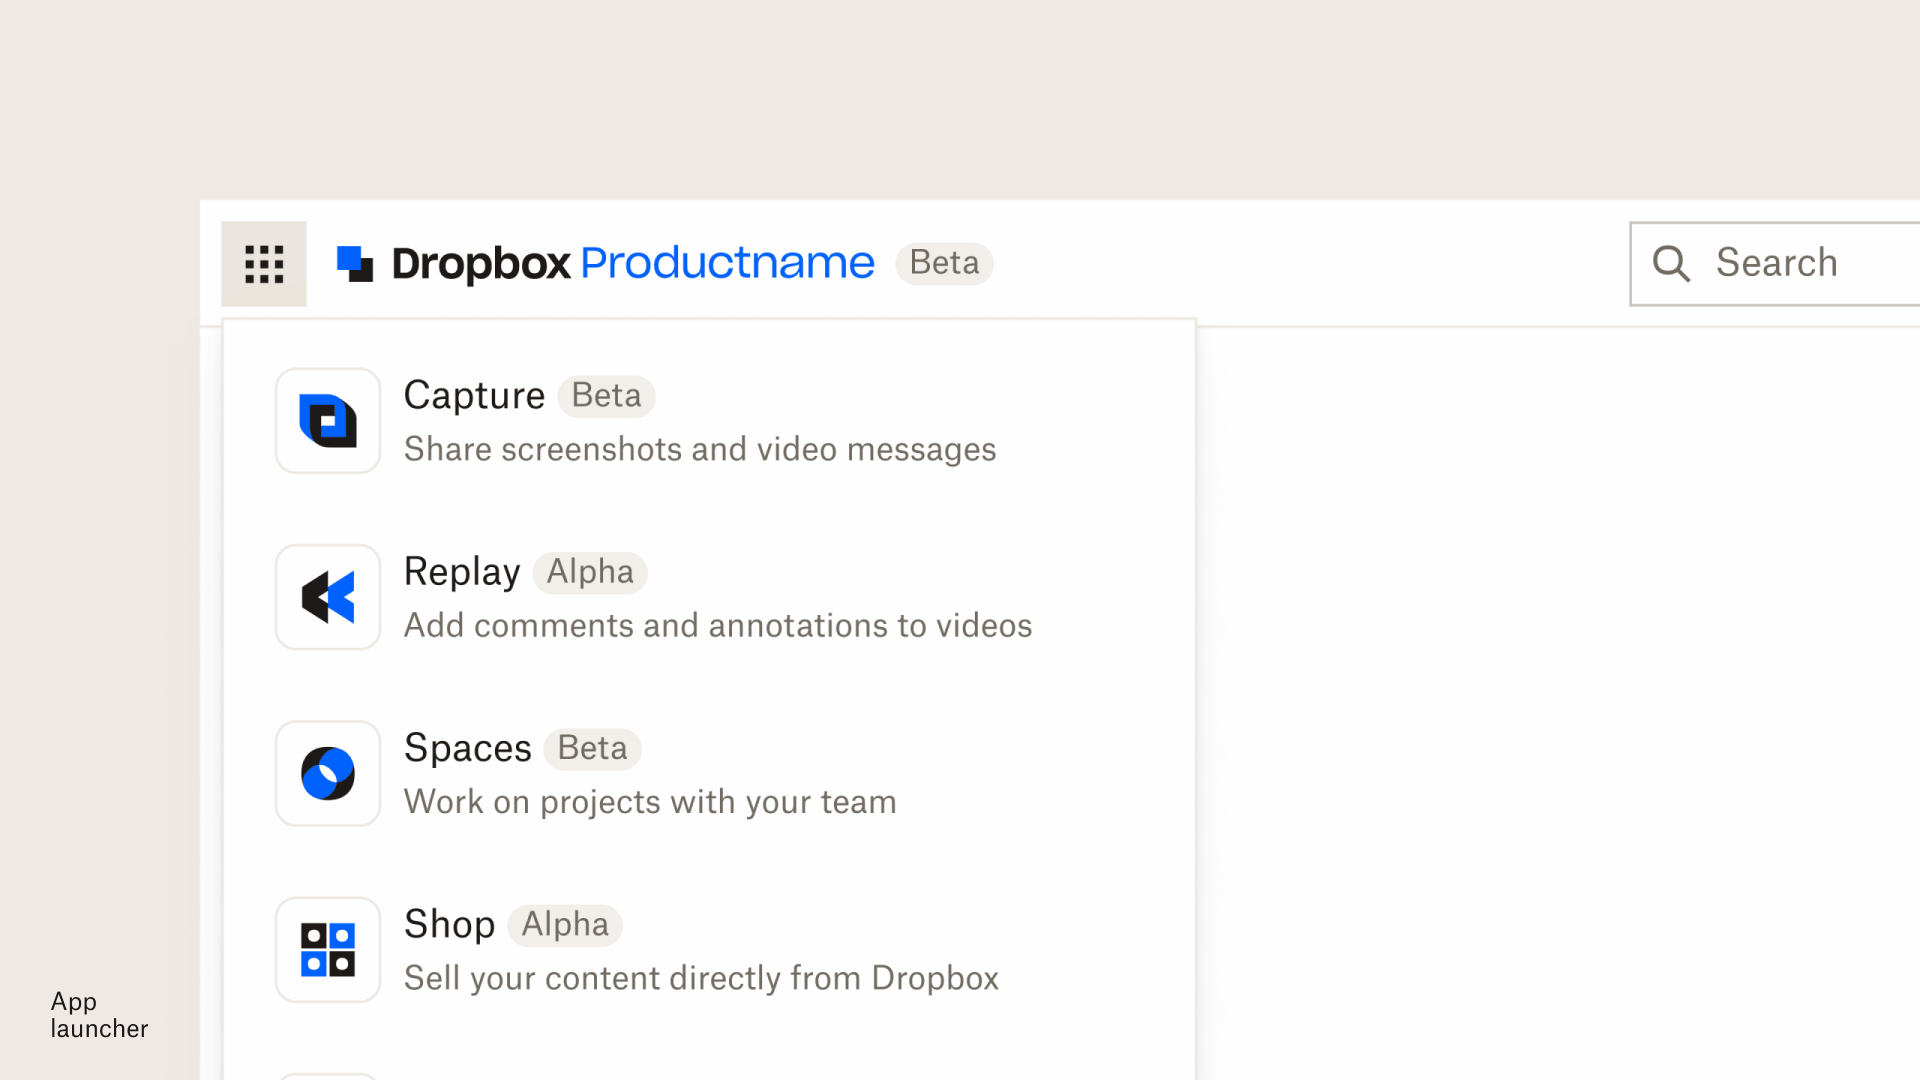Select the Replay menu entry title
The image size is (1920, 1080).
pos(462,572)
